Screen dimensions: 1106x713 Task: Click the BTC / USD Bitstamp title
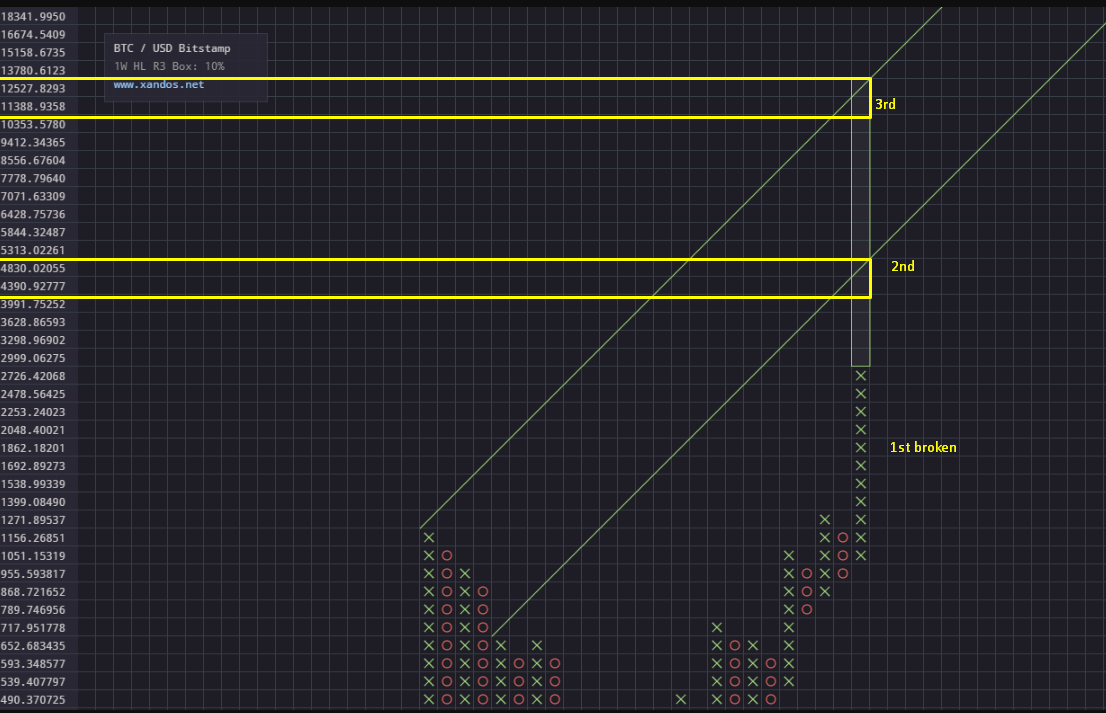click(172, 48)
